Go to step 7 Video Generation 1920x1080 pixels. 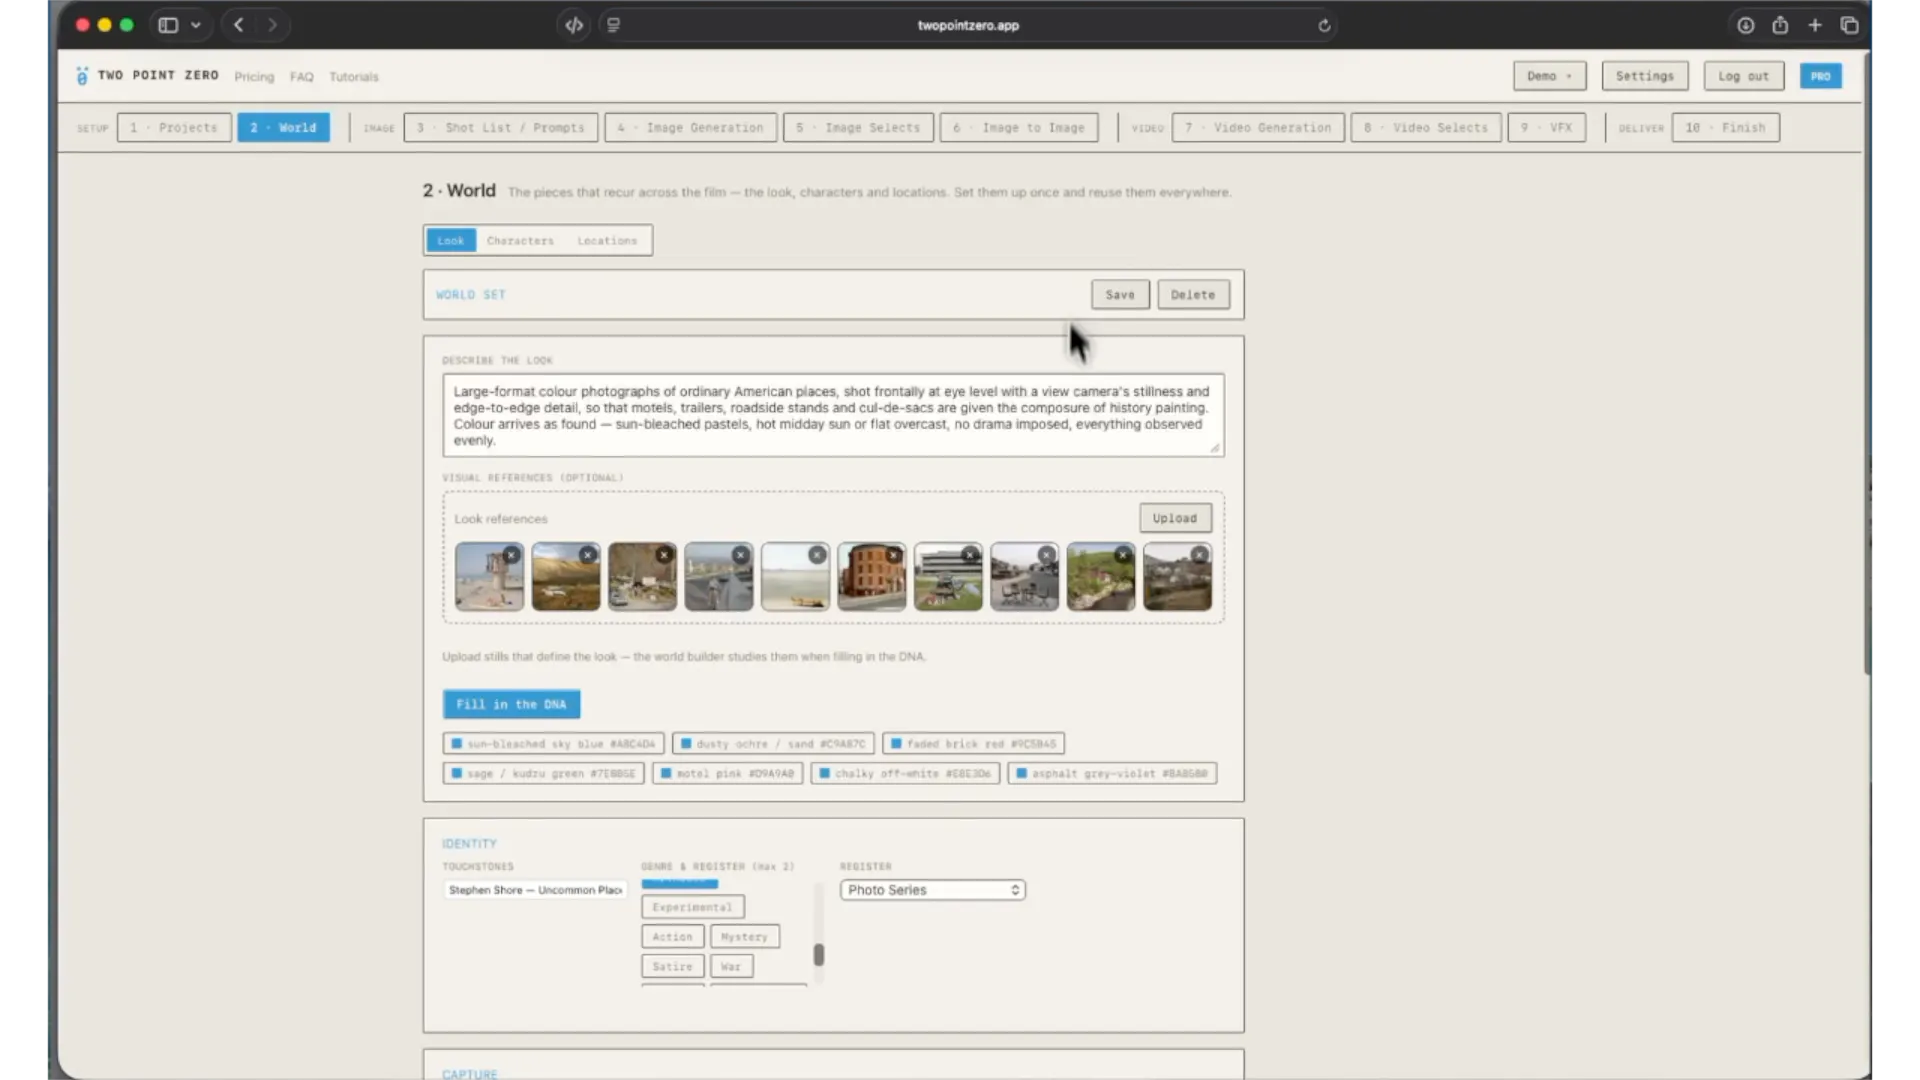1258,128
